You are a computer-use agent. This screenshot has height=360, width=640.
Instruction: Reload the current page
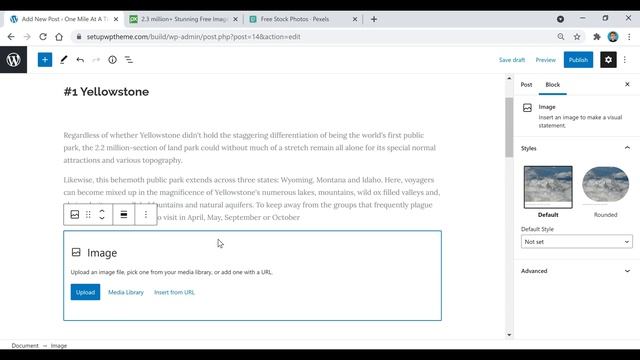(x=43, y=37)
